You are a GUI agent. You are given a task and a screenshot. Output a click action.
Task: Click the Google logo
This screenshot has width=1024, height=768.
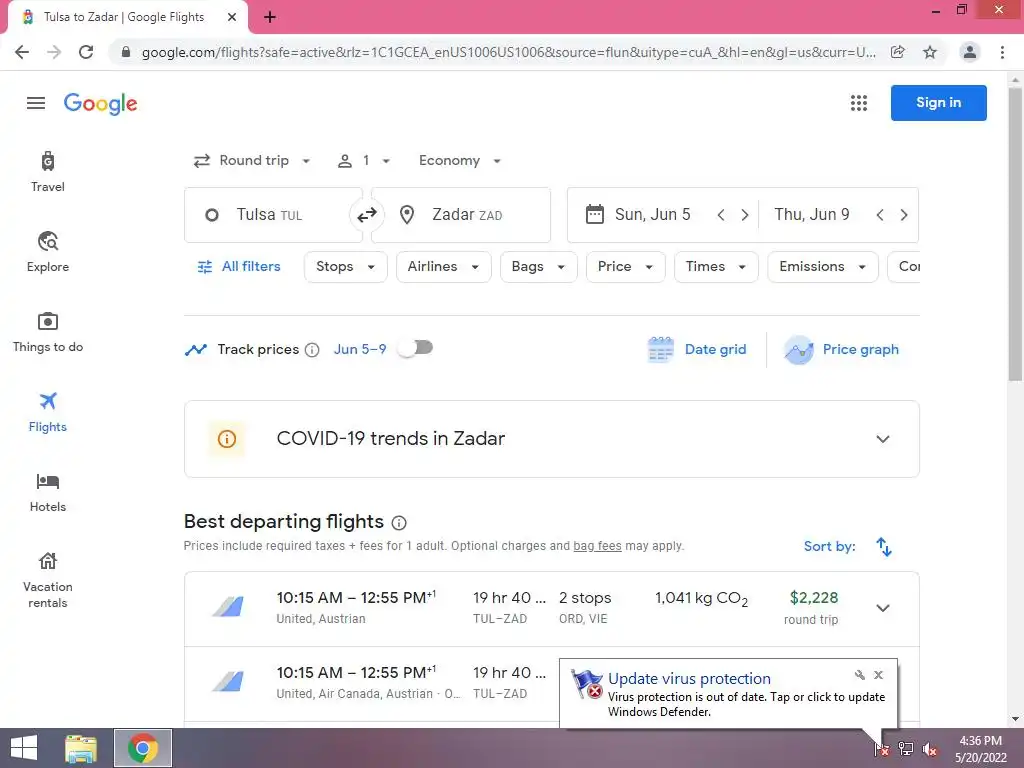point(101,103)
